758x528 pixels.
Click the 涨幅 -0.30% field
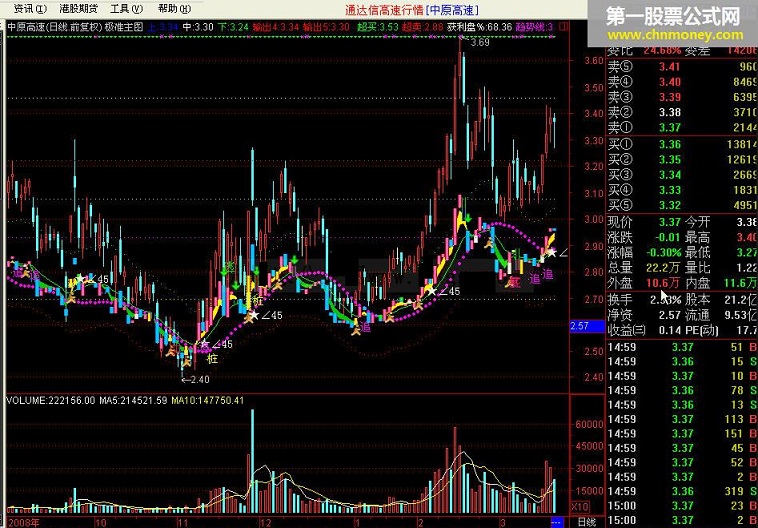(x=644, y=252)
